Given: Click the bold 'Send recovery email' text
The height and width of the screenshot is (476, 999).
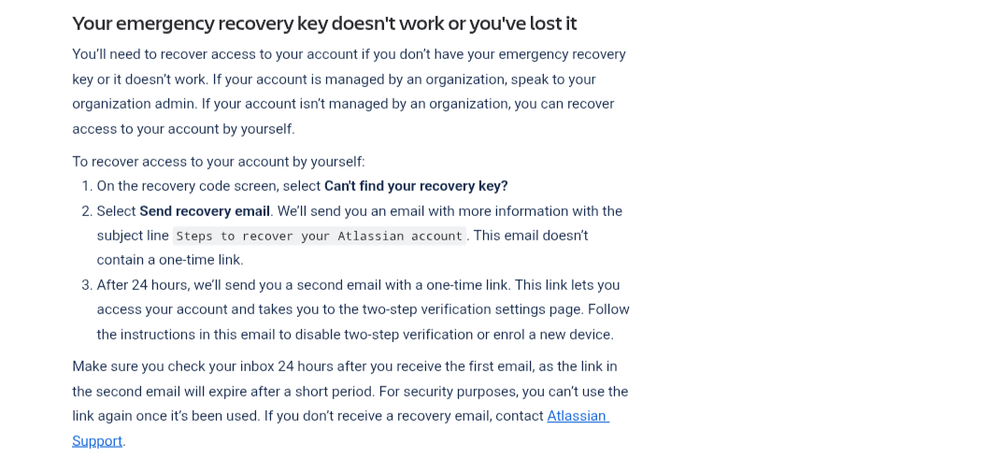Looking at the screenshot, I should 205,211.
